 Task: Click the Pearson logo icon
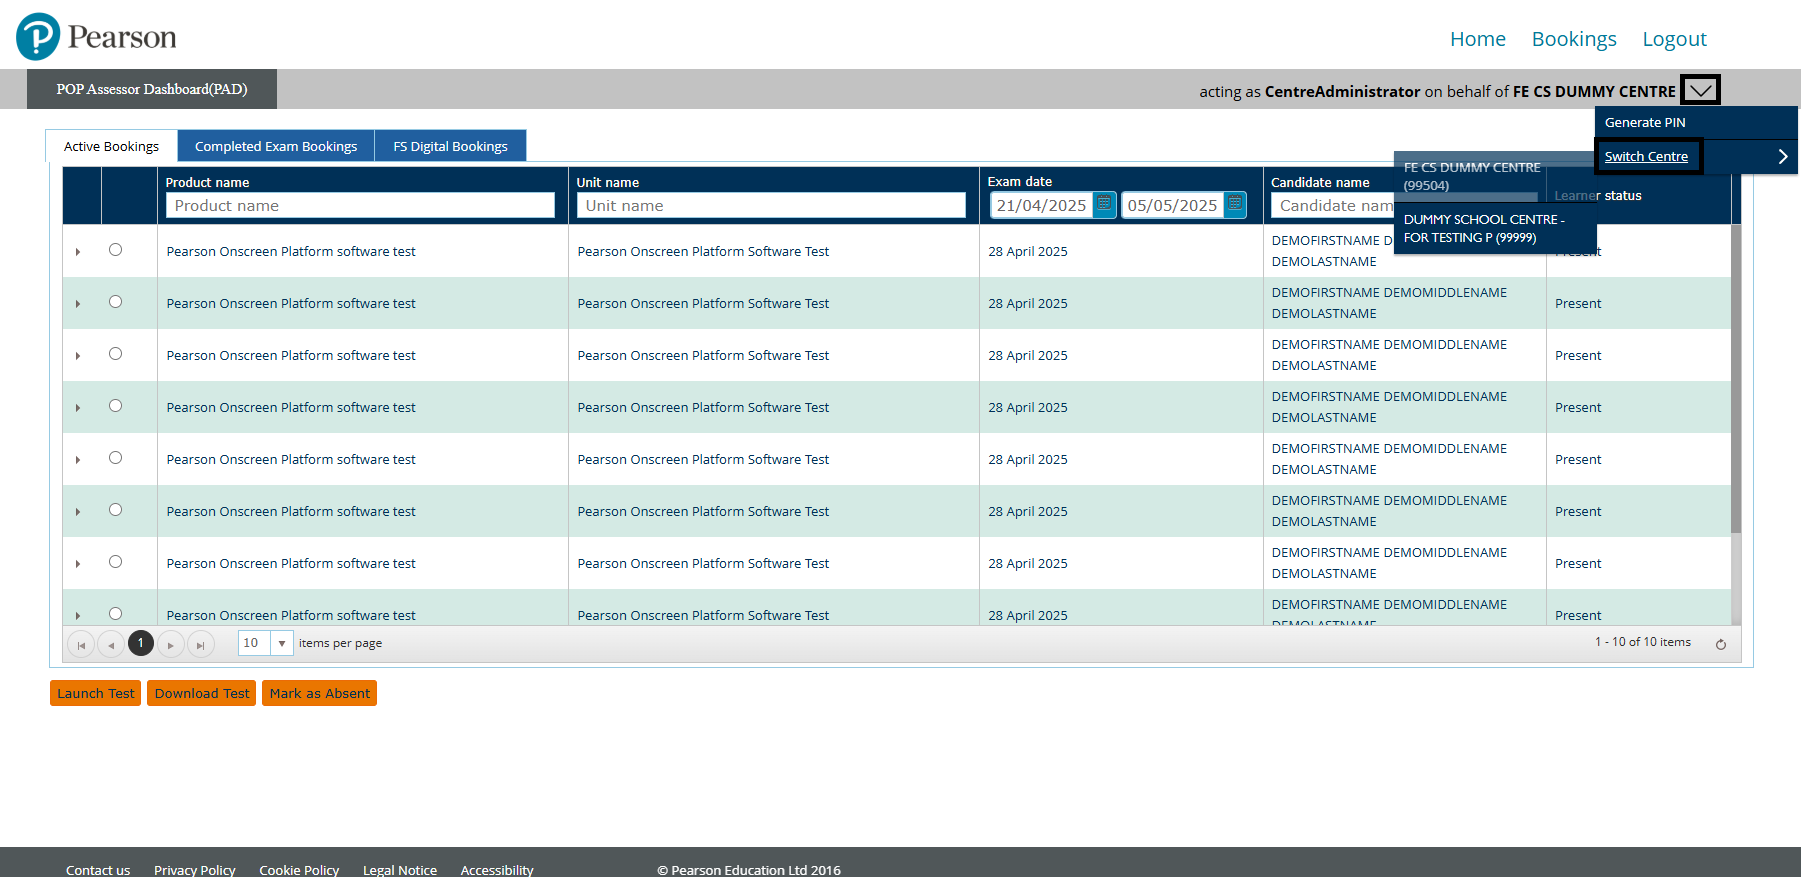coord(38,37)
